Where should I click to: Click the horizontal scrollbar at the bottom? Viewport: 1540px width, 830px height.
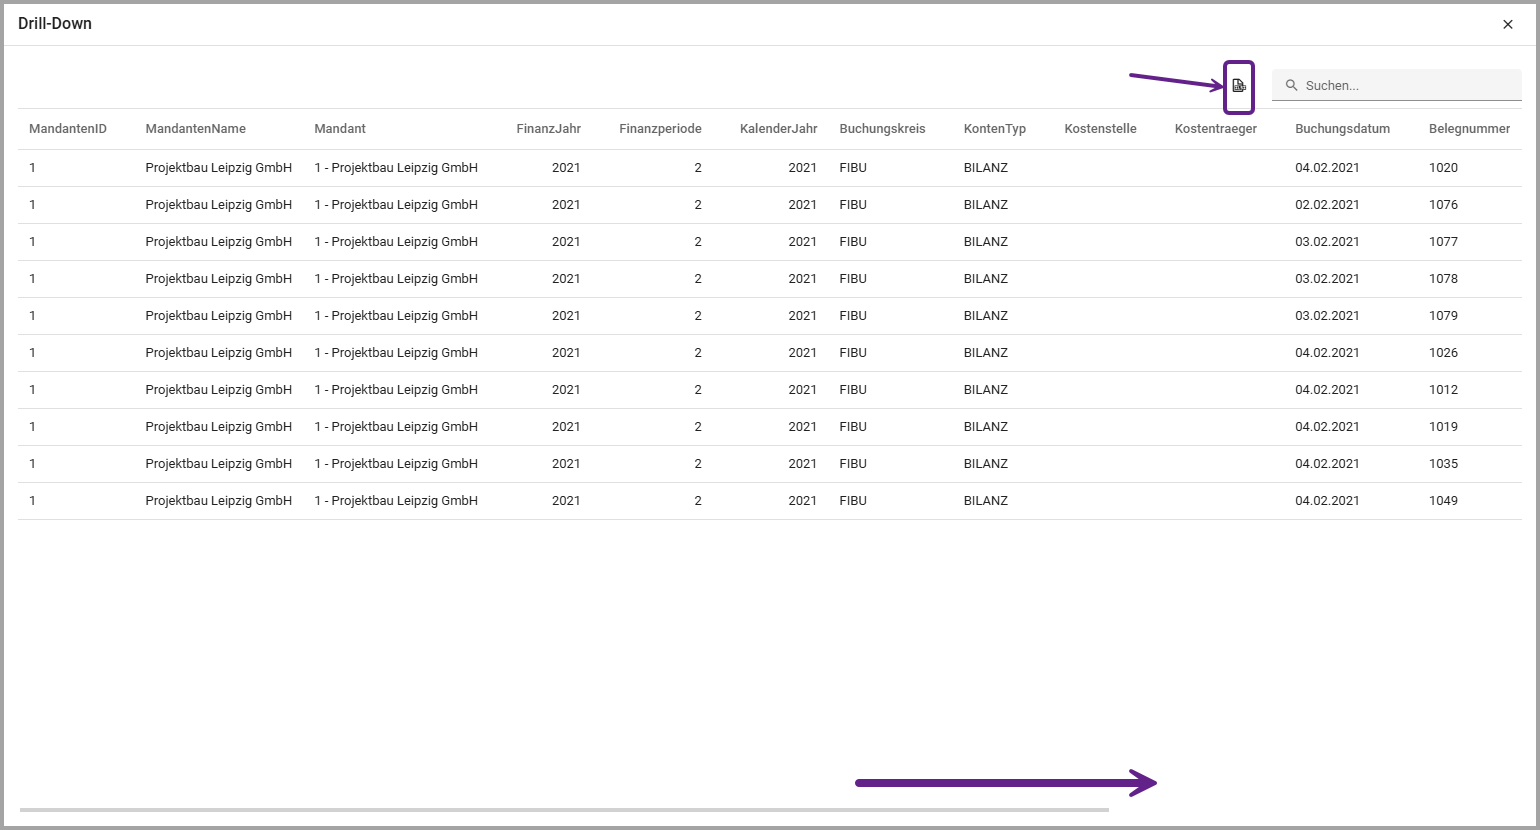click(x=564, y=810)
